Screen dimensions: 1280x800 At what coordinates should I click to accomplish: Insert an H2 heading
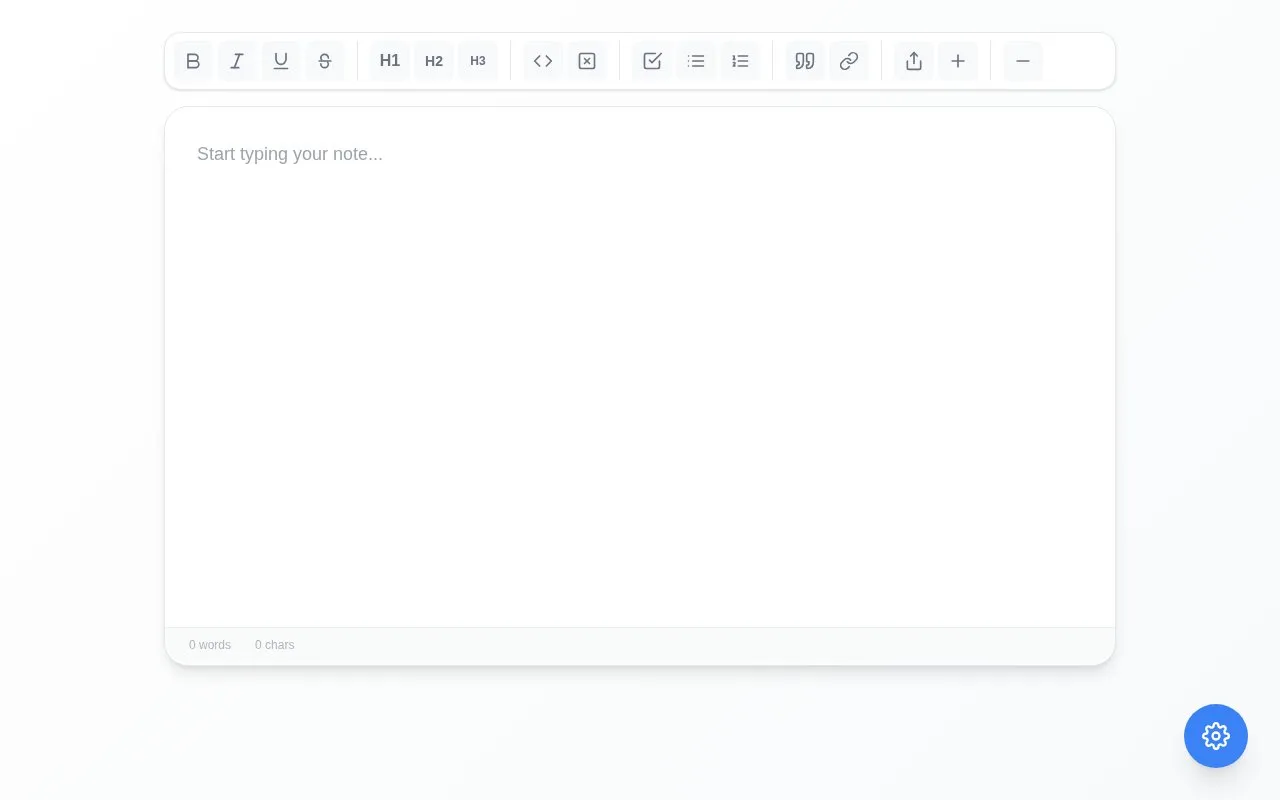434,61
